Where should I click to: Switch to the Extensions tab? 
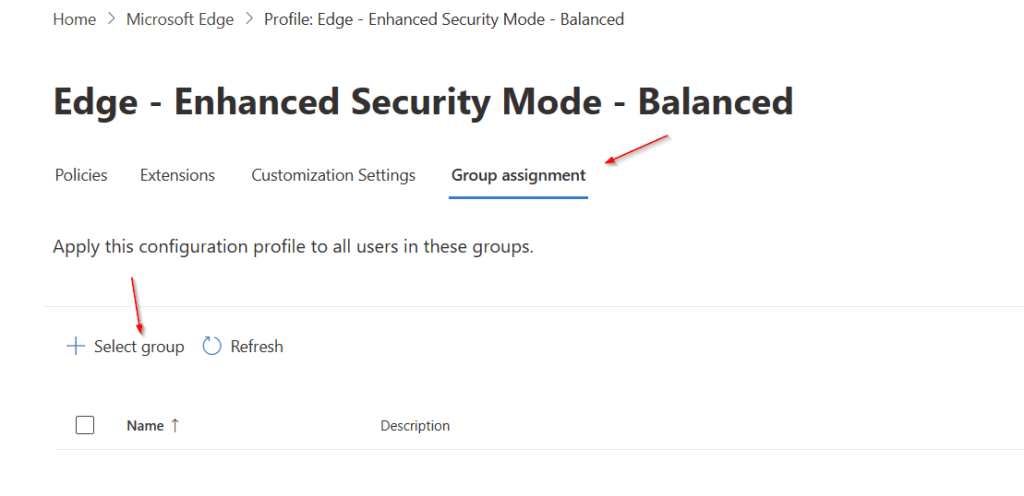177,175
